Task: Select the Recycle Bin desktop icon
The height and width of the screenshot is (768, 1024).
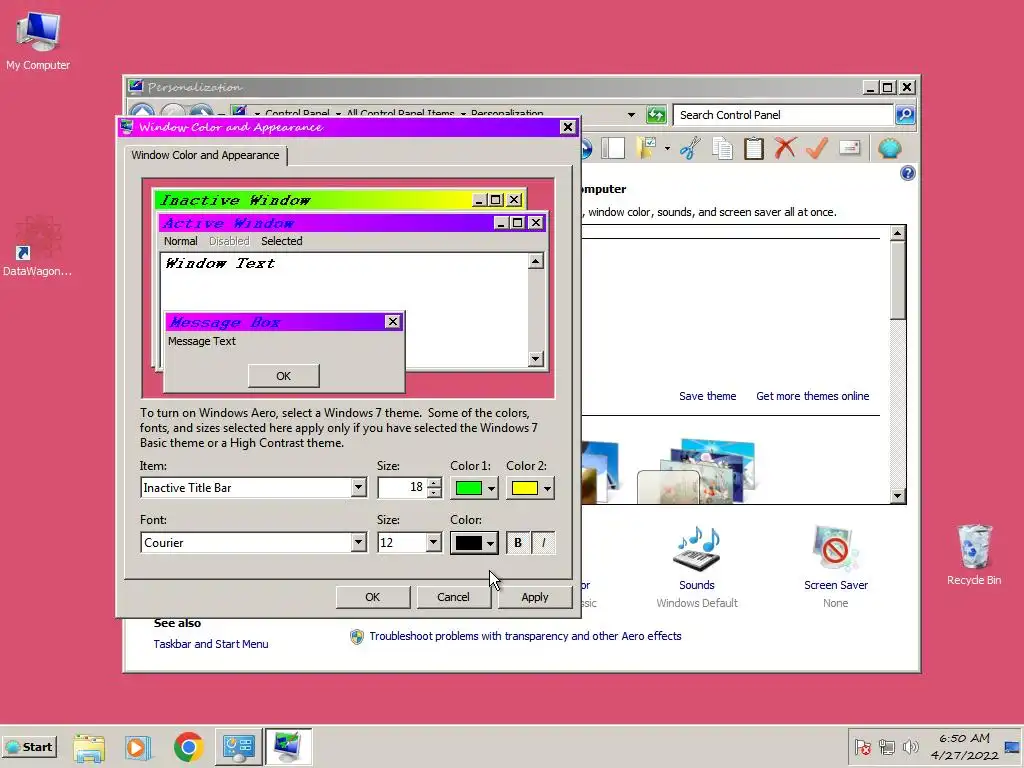Action: pyautogui.click(x=974, y=554)
